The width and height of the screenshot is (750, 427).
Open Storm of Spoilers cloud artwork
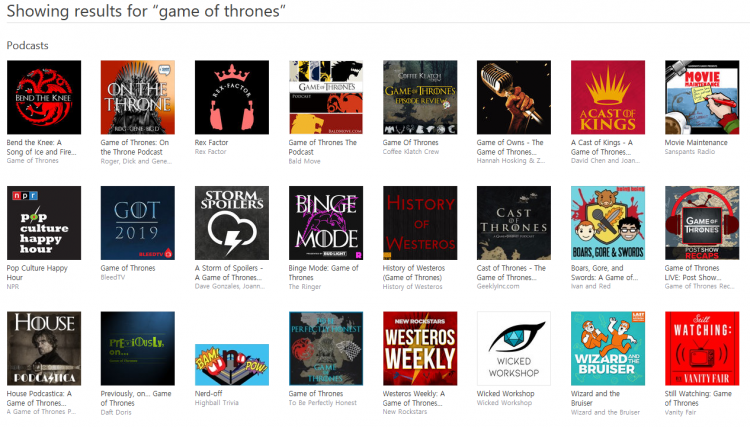232,223
